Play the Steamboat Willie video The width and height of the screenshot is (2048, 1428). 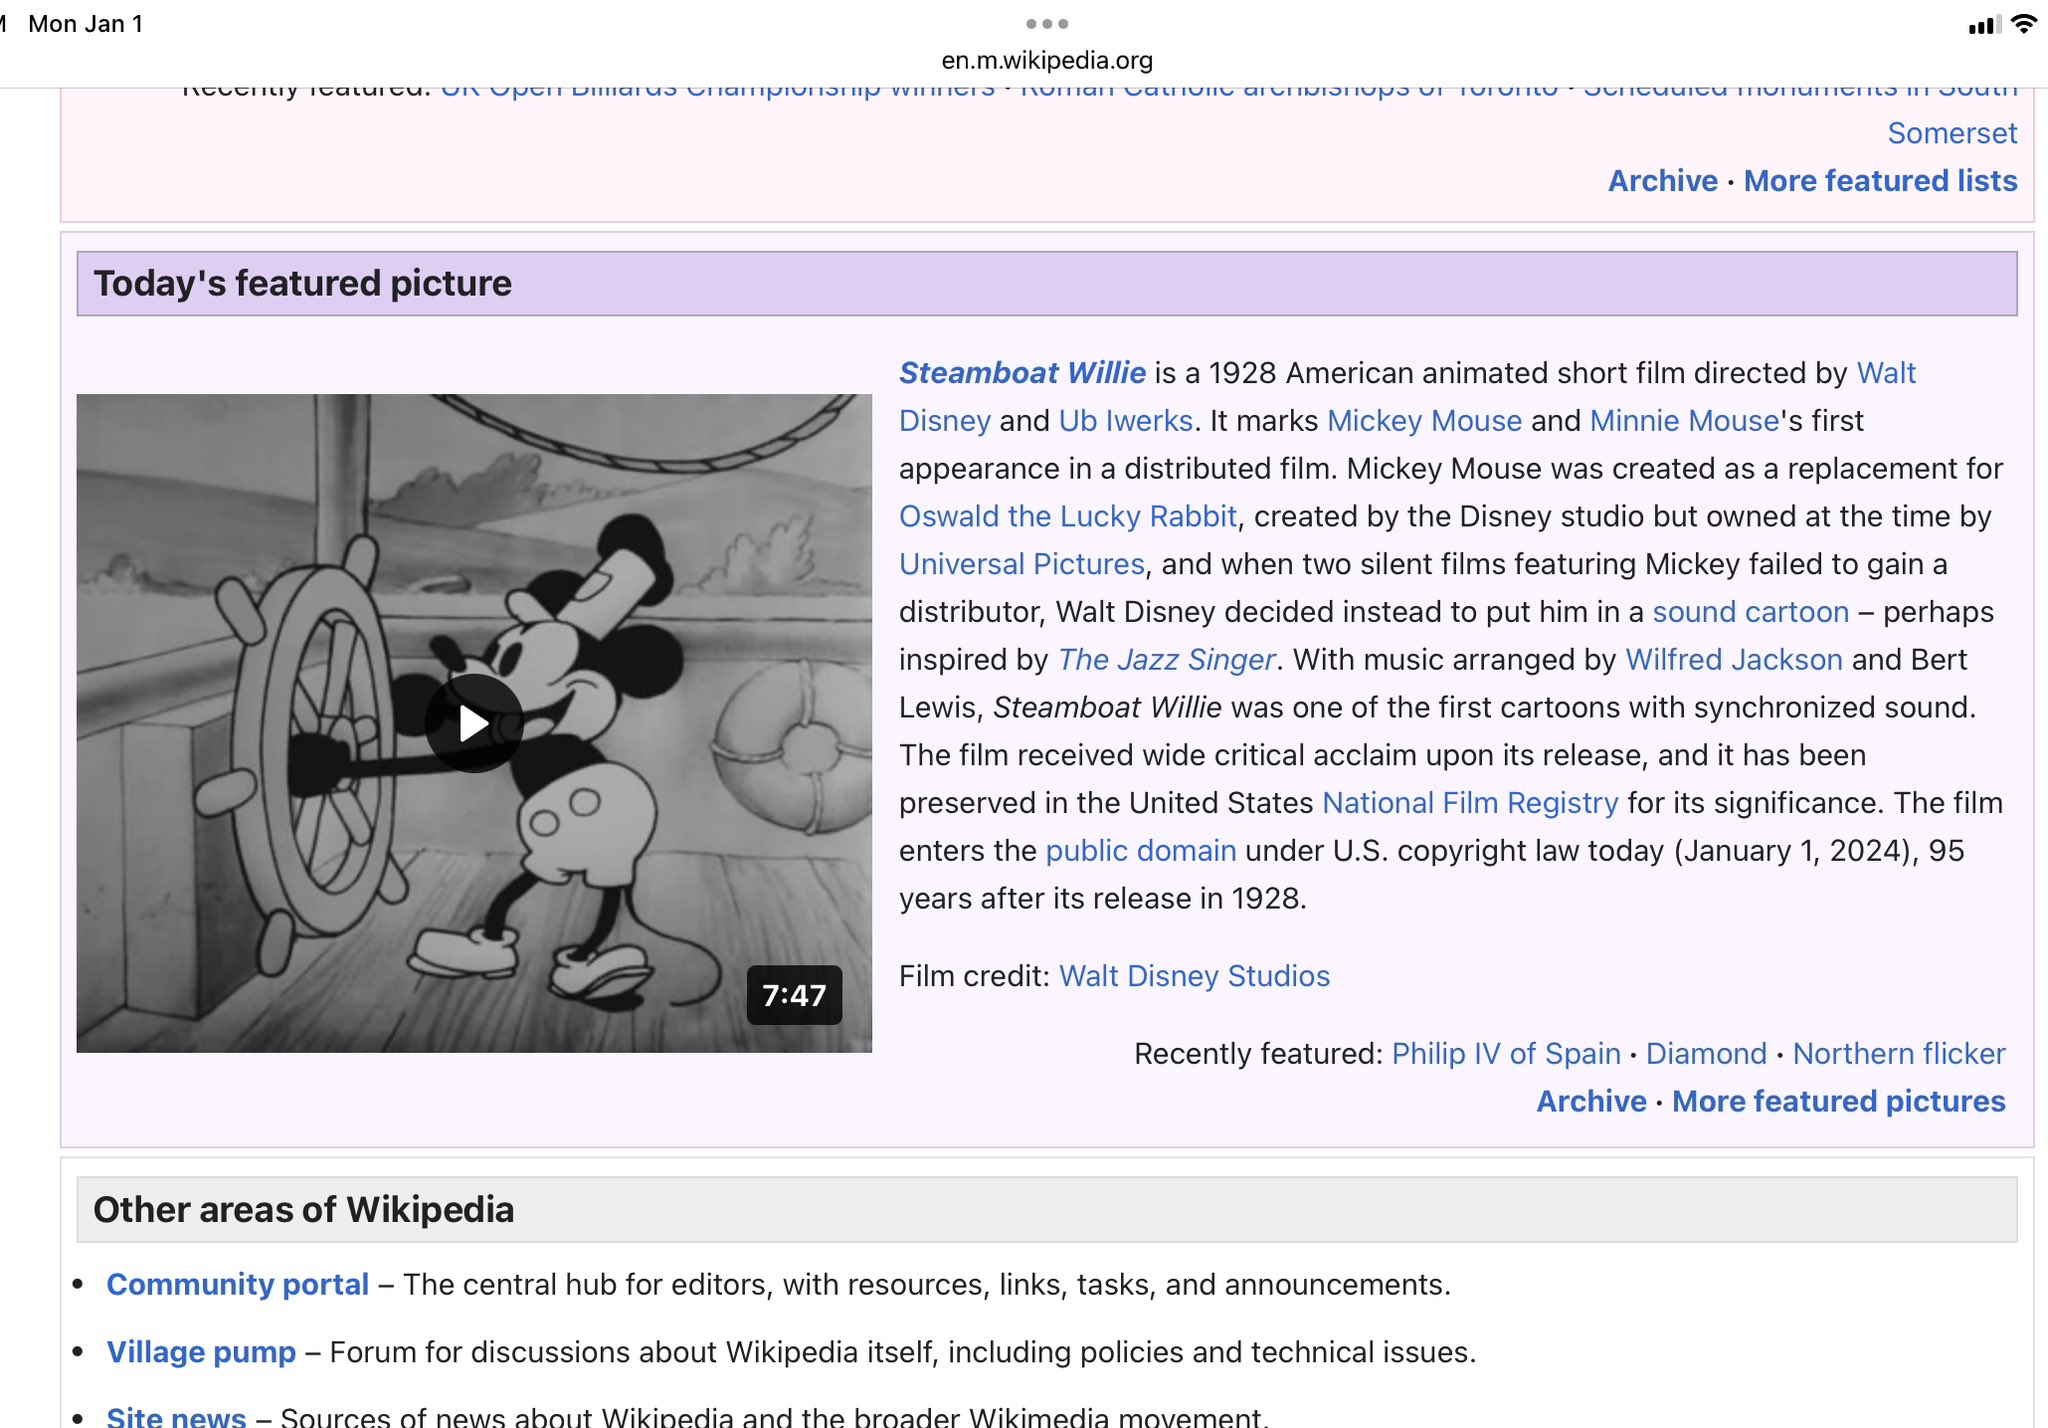pyautogui.click(x=474, y=723)
